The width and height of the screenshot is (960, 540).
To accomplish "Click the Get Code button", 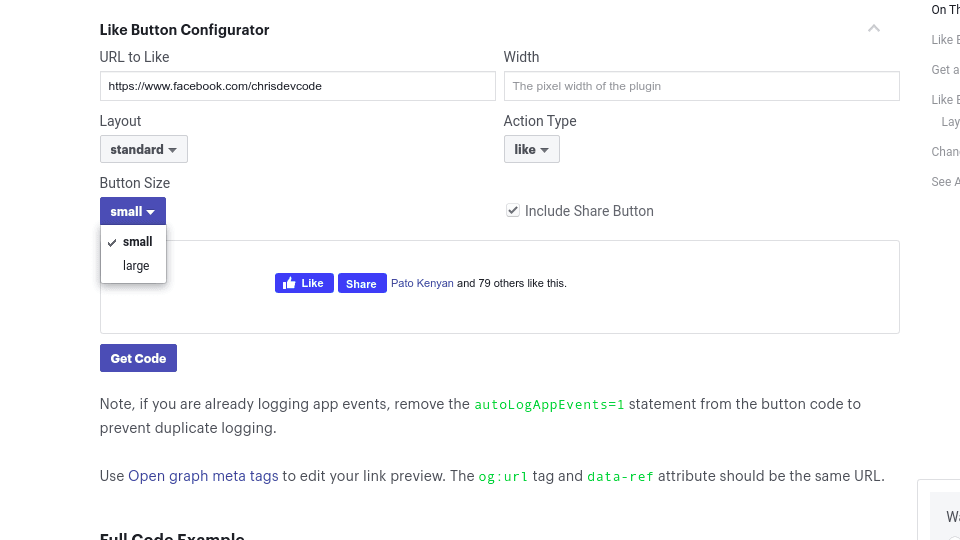I will point(138,358).
